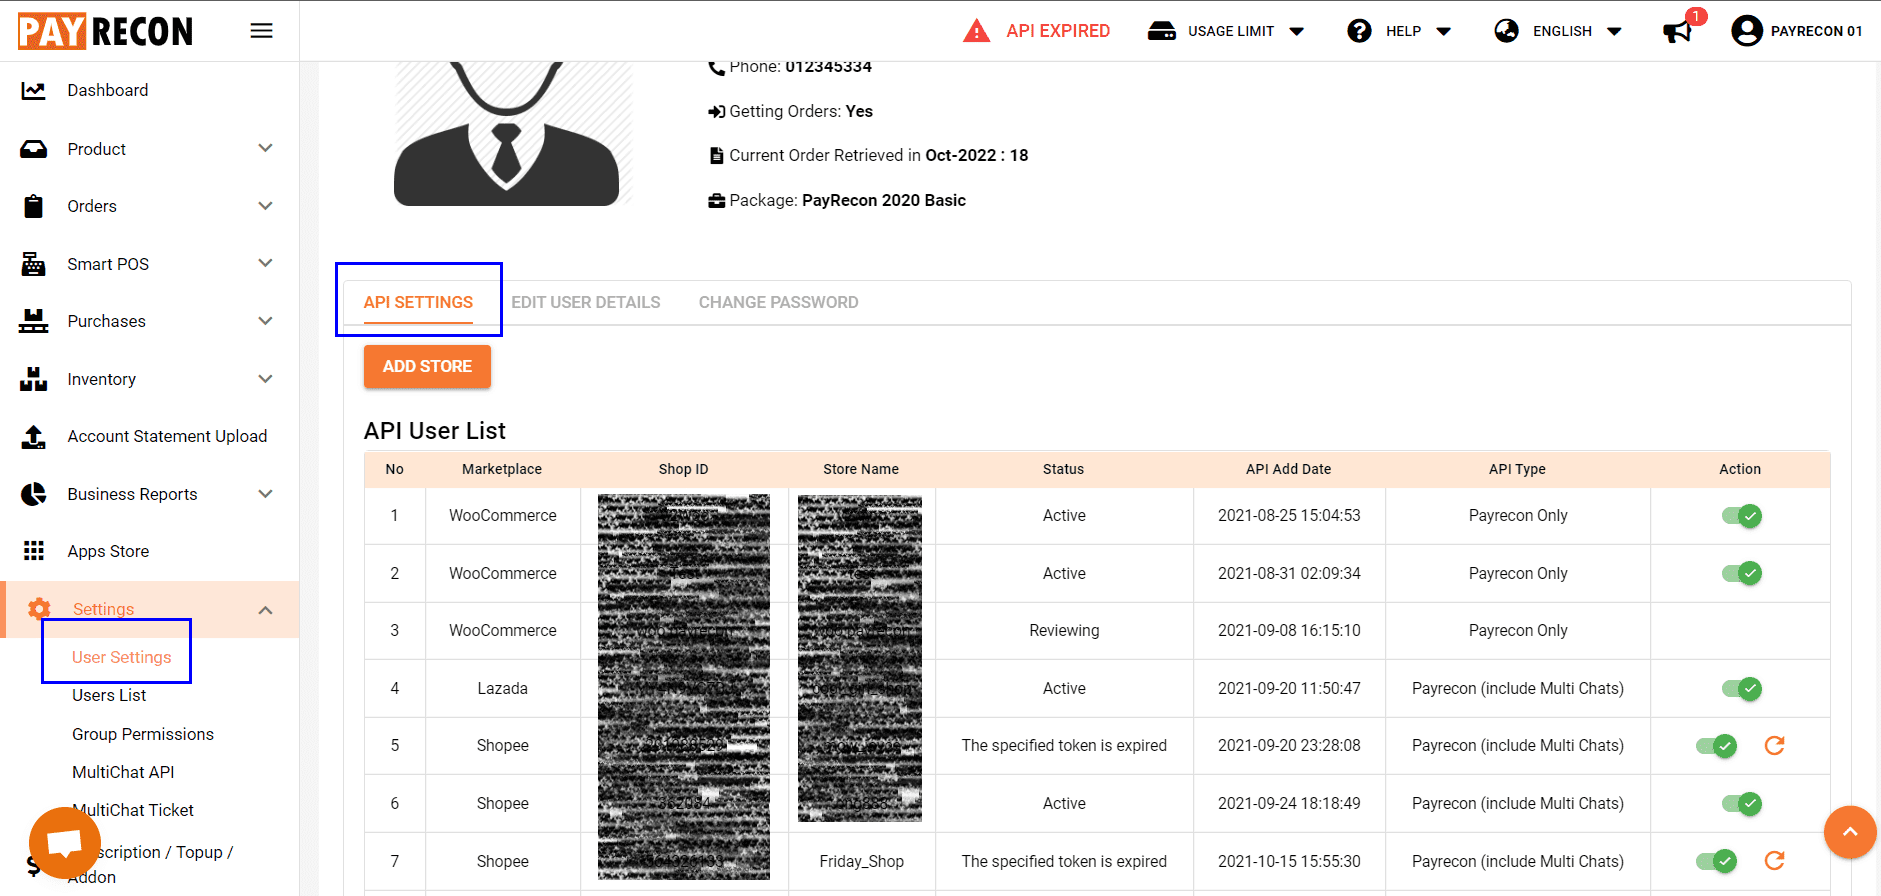1881x896 pixels.
Task: Click the Add Store button
Action: (x=427, y=366)
